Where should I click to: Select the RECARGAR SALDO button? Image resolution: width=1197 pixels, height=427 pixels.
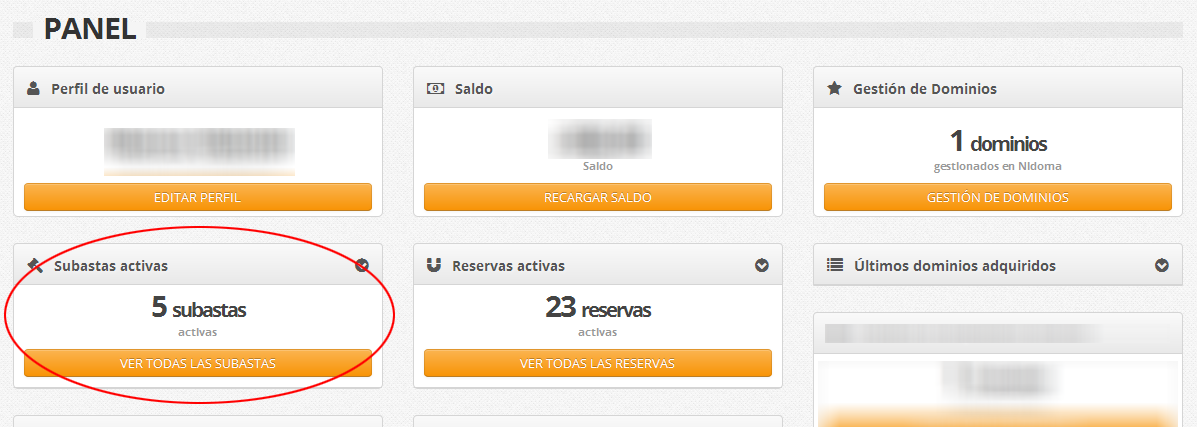[598, 197]
